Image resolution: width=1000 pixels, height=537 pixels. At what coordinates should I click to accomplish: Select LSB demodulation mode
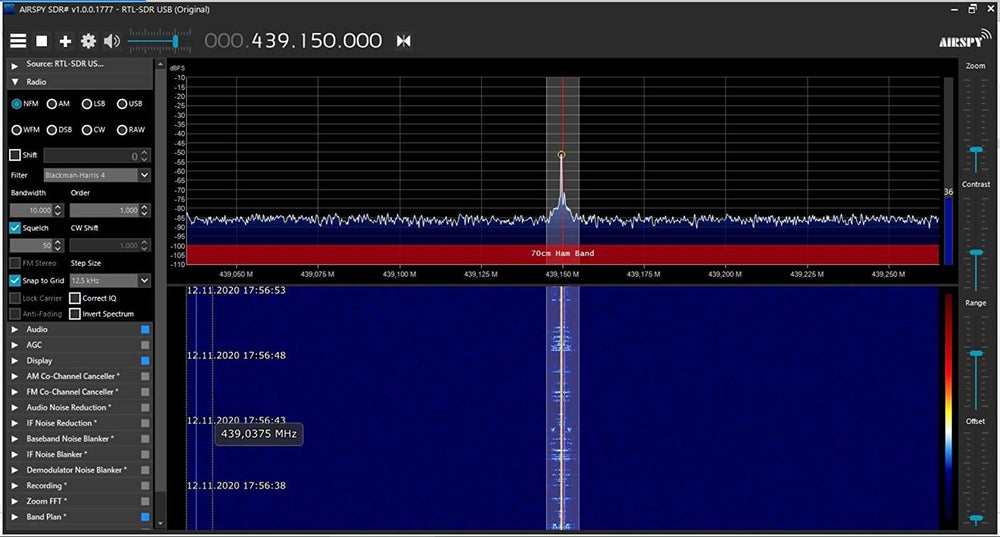point(87,103)
